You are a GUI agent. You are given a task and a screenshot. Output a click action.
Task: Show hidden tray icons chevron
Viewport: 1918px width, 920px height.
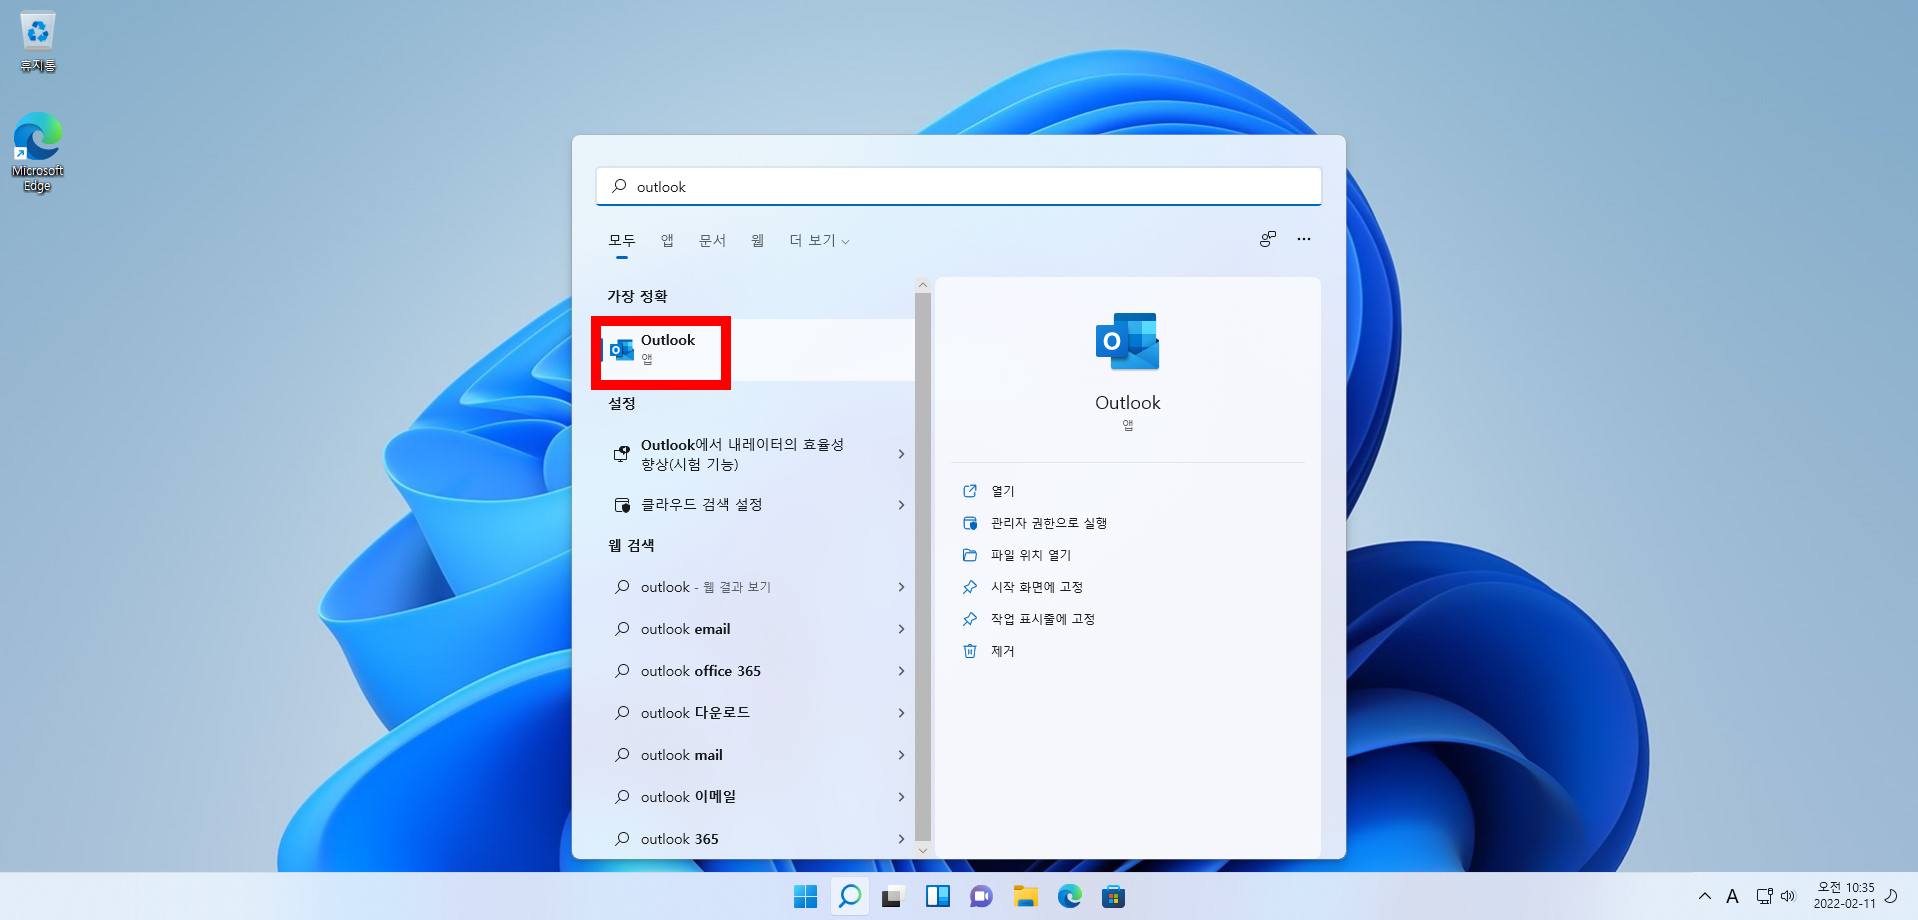(1704, 896)
